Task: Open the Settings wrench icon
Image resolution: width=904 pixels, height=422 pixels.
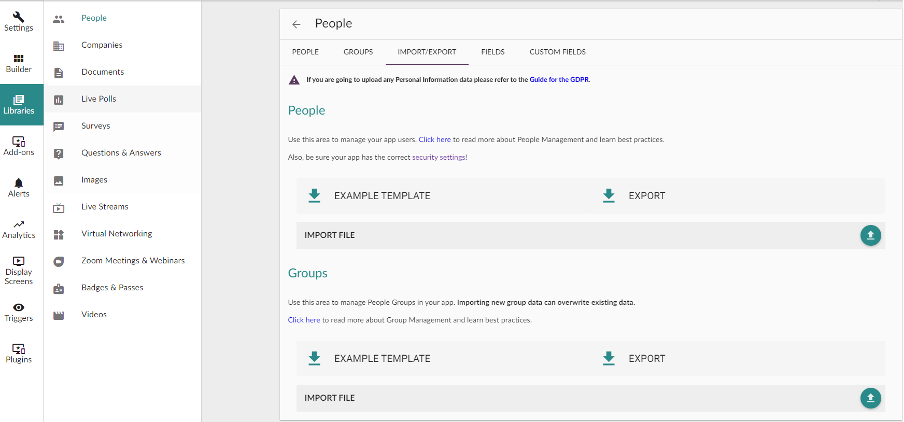Action: point(19,17)
